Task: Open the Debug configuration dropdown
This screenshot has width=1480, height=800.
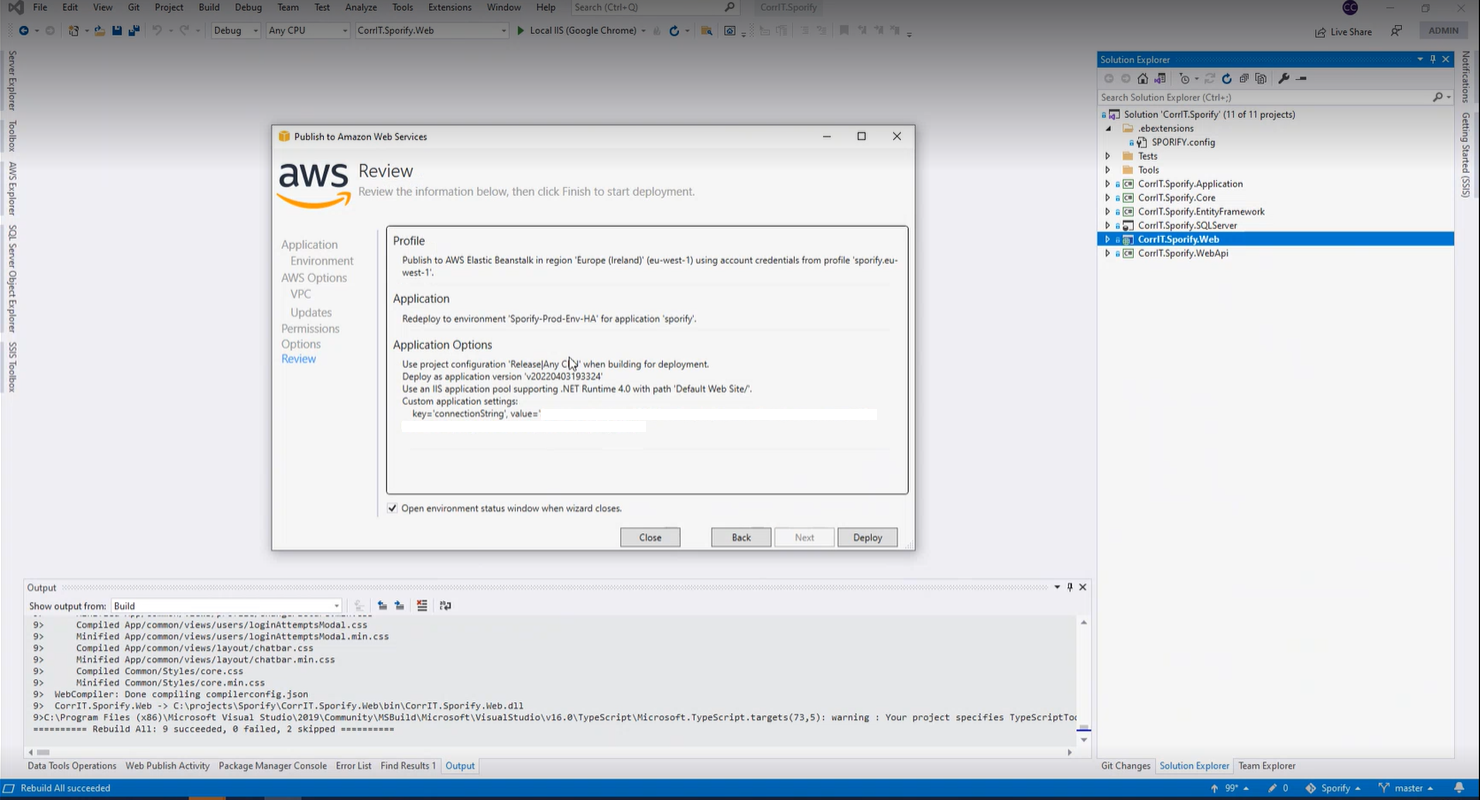Action: 236,31
